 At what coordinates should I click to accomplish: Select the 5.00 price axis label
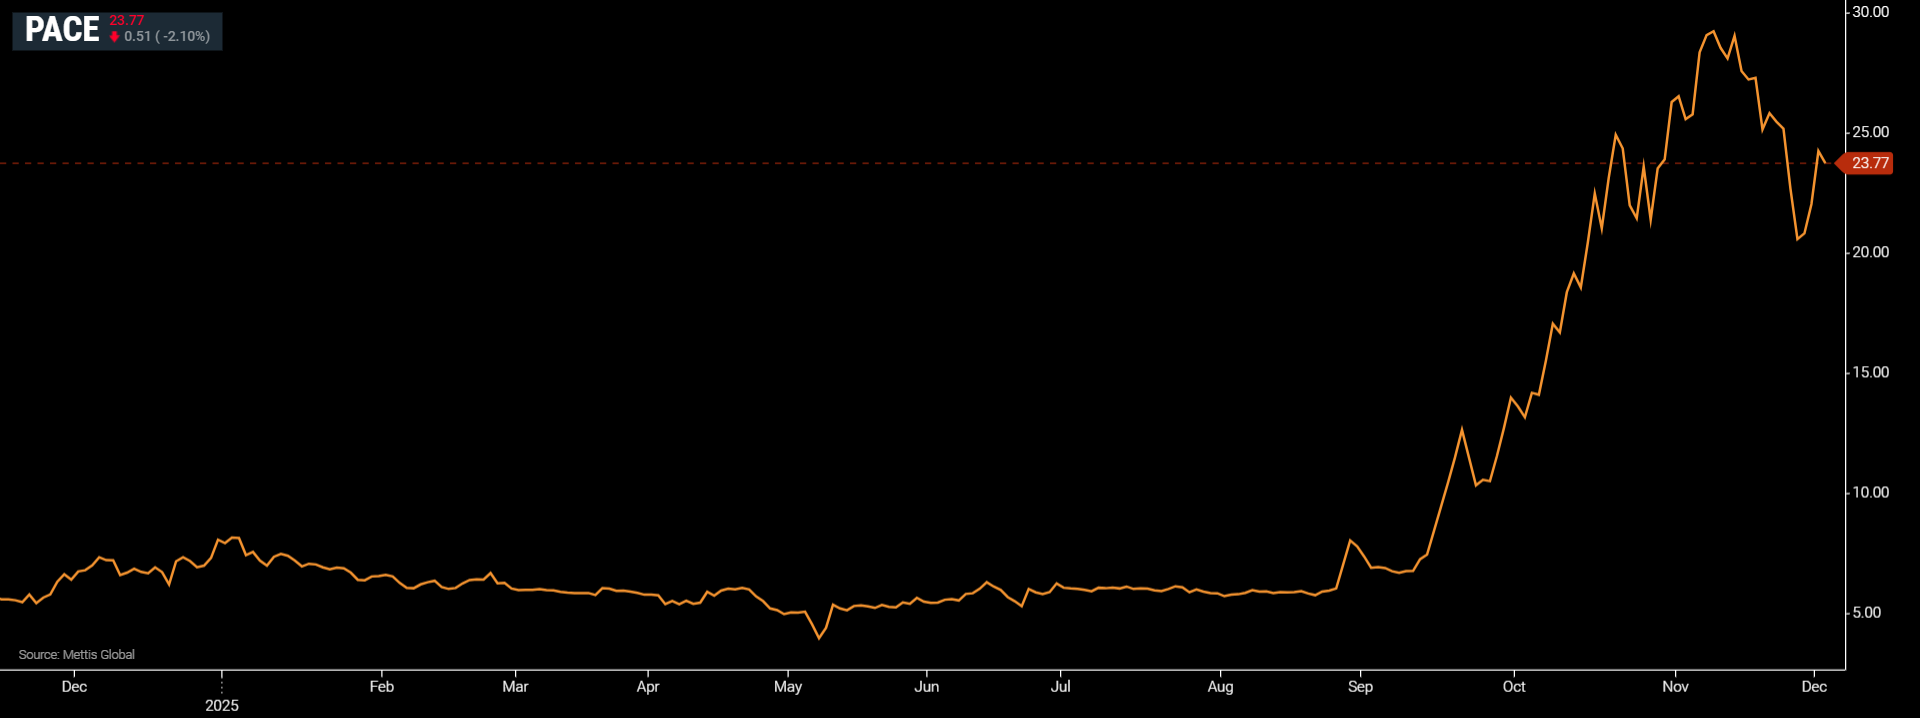(1866, 612)
